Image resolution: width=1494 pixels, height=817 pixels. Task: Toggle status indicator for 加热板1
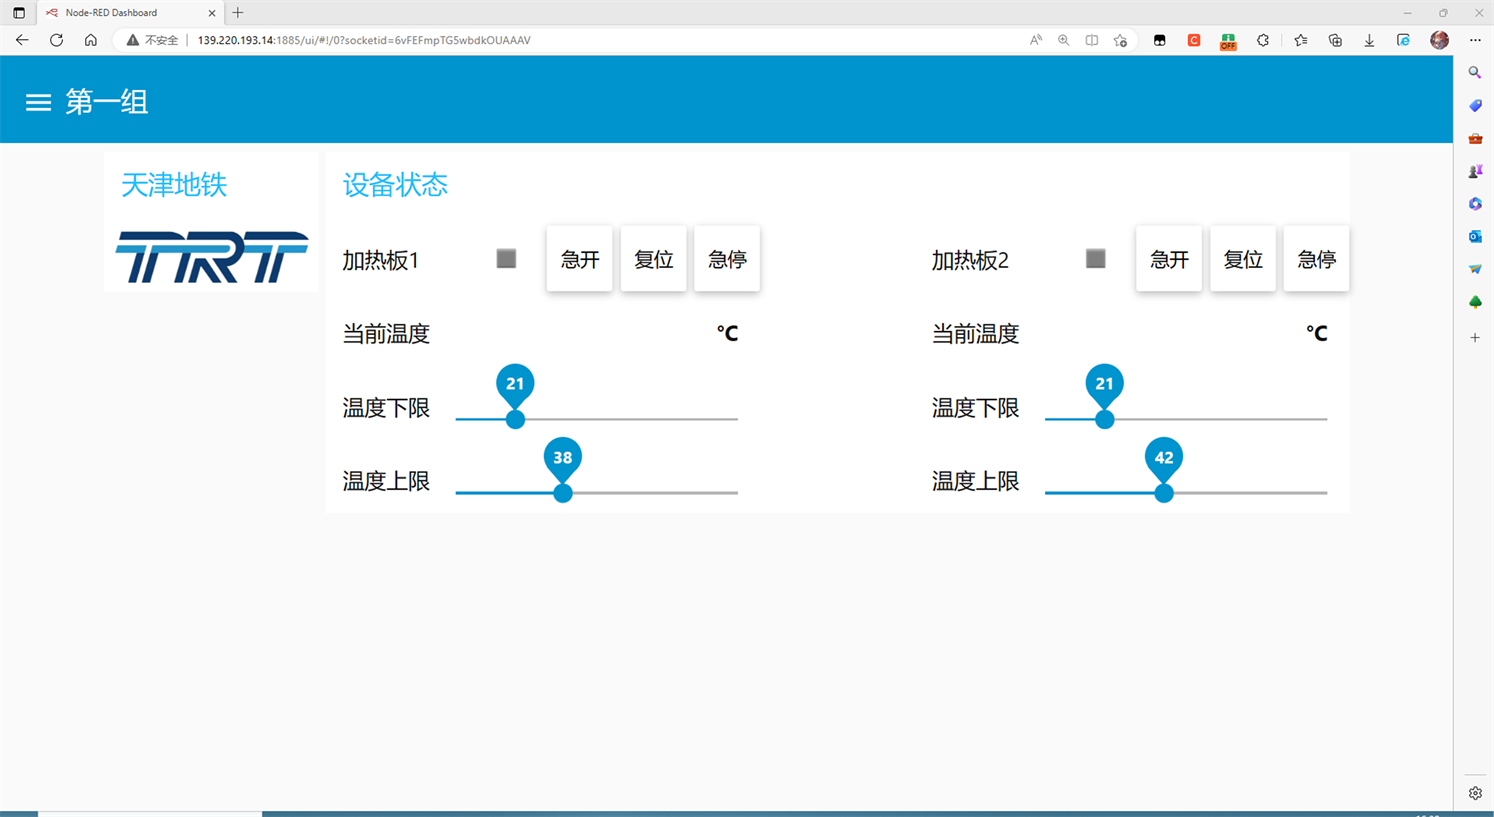pyautogui.click(x=506, y=259)
